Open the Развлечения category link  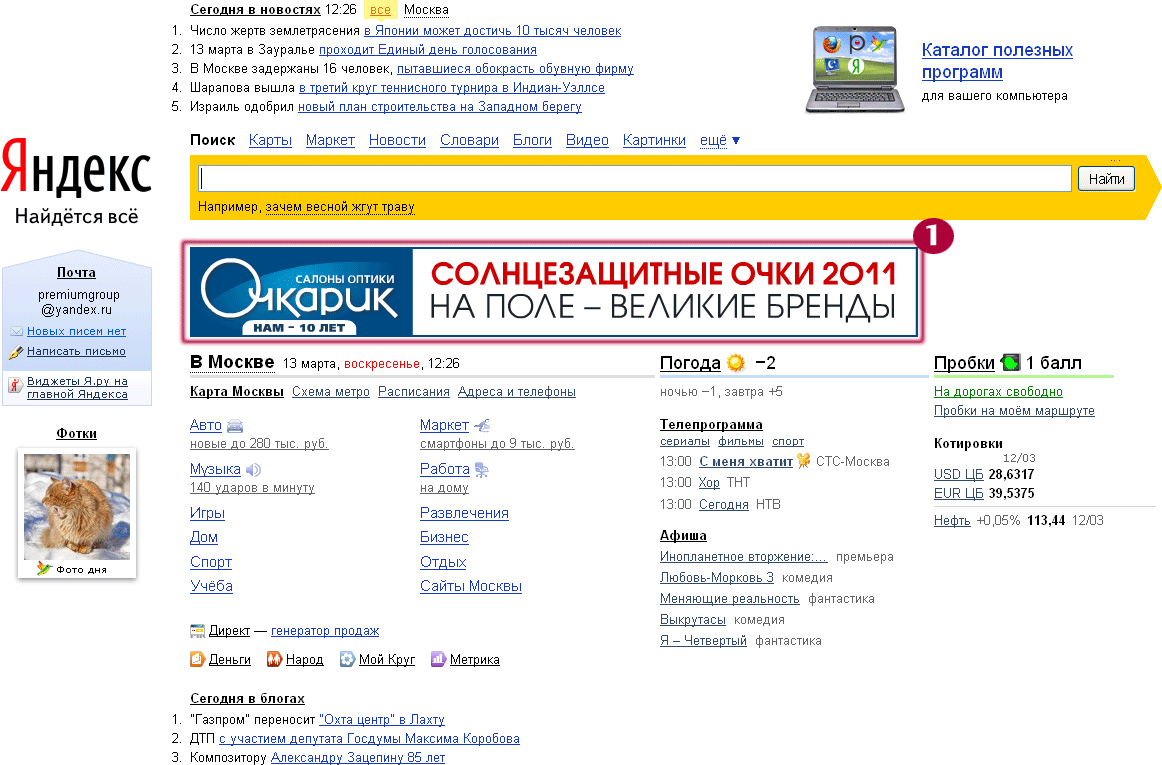(464, 513)
